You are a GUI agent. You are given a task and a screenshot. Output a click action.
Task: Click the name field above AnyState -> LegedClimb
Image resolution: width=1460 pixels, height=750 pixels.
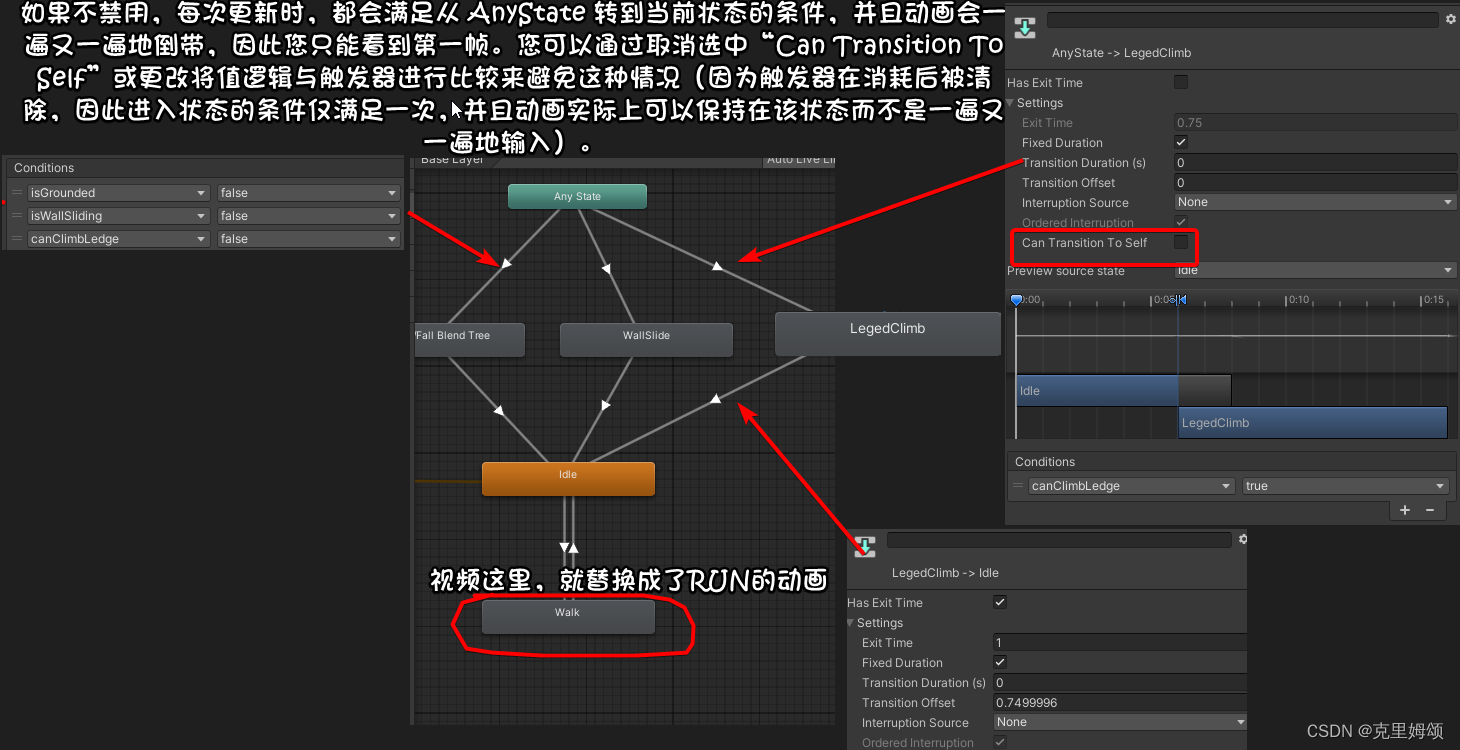coord(1242,20)
